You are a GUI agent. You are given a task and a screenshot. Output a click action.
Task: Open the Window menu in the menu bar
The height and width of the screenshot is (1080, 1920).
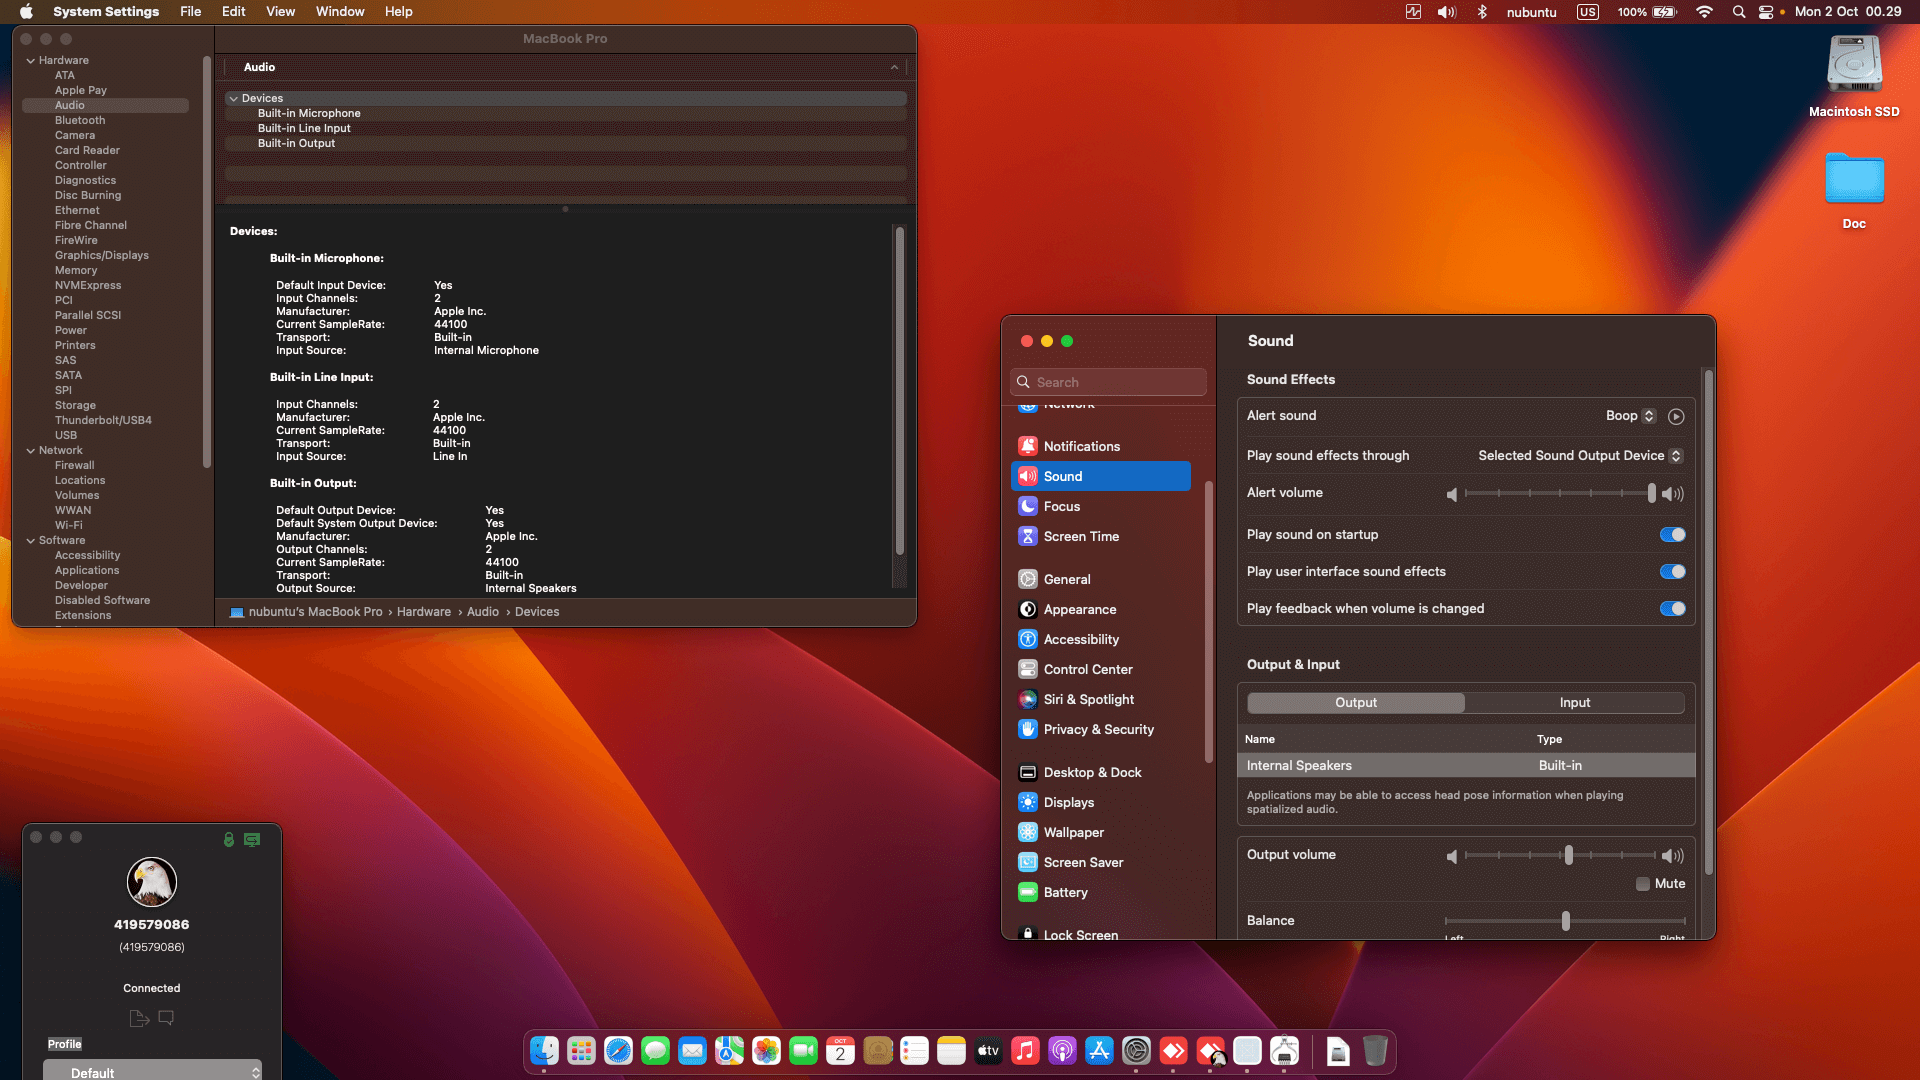(x=339, y=11)
